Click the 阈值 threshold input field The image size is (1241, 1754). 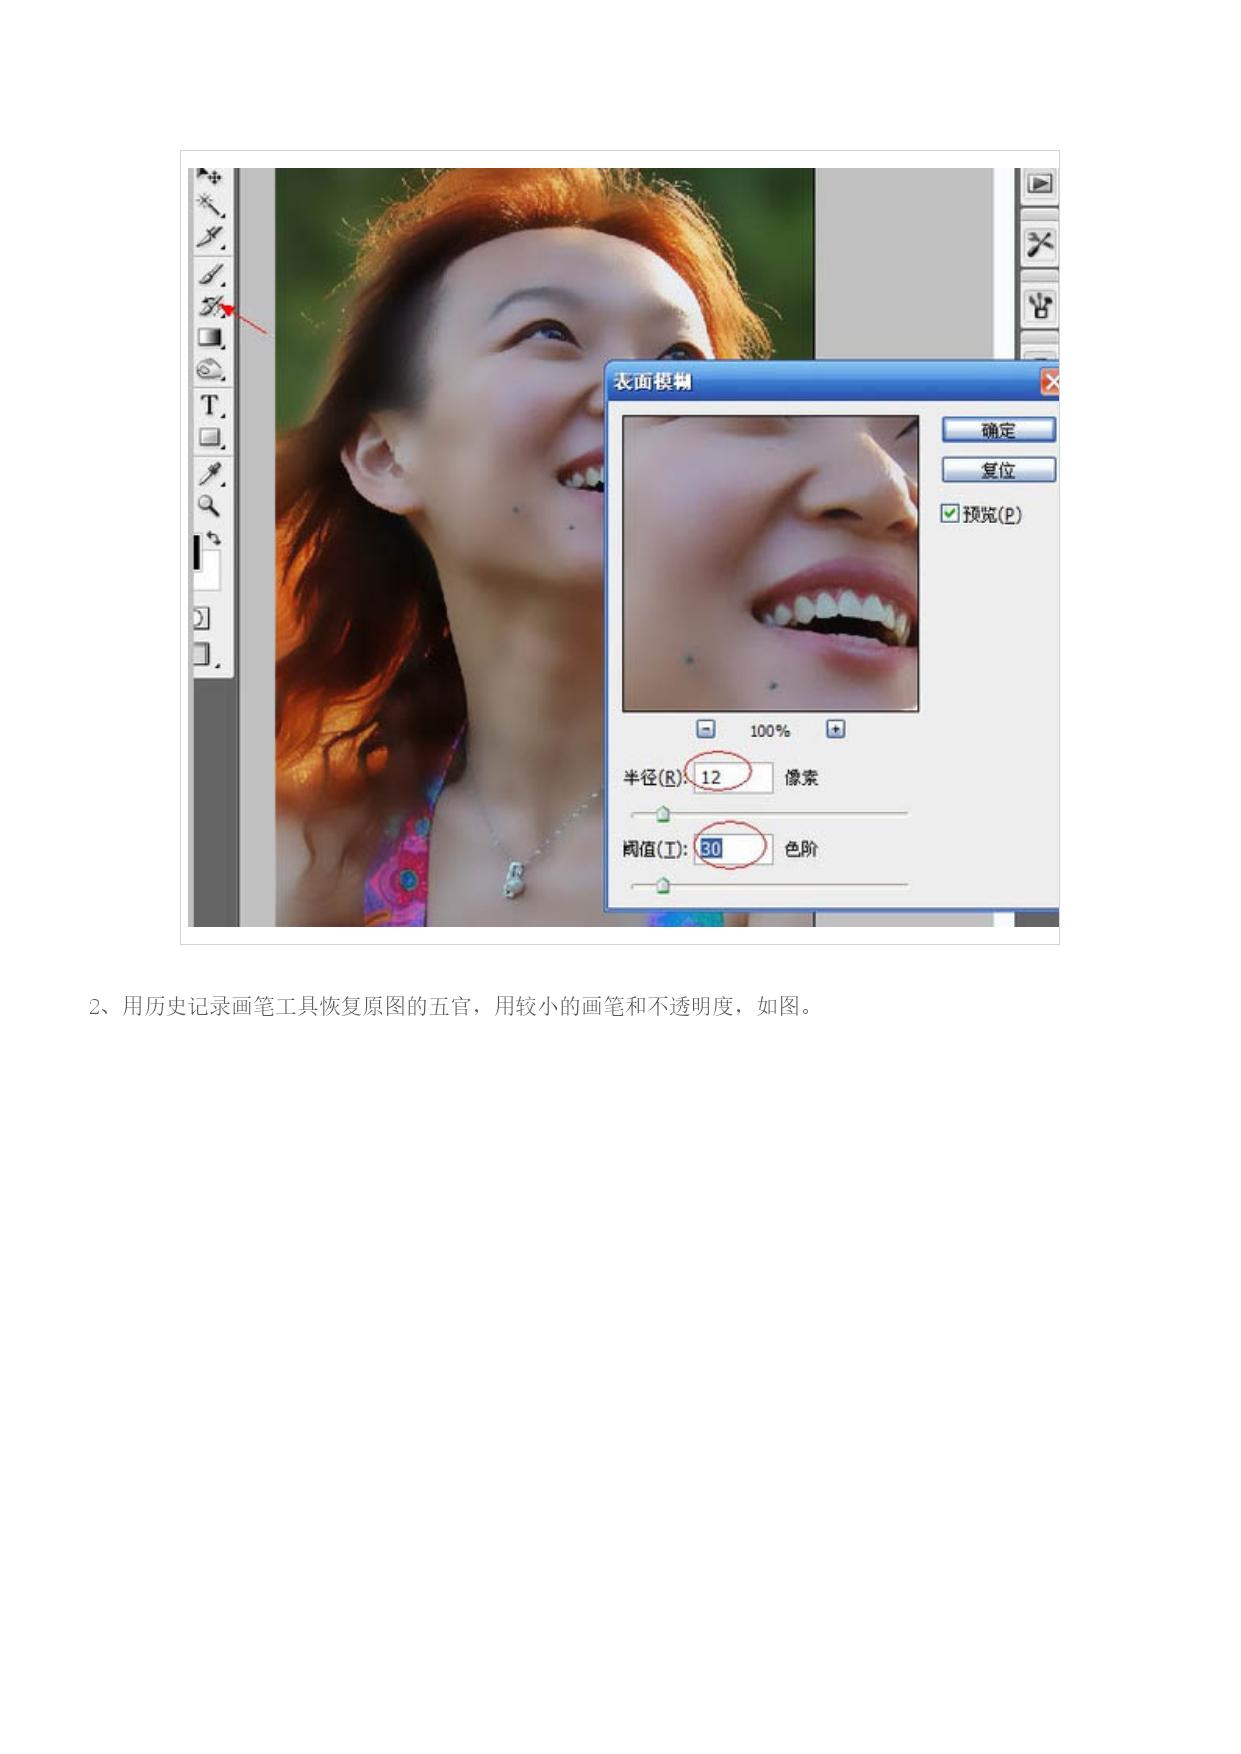[734, 849]
